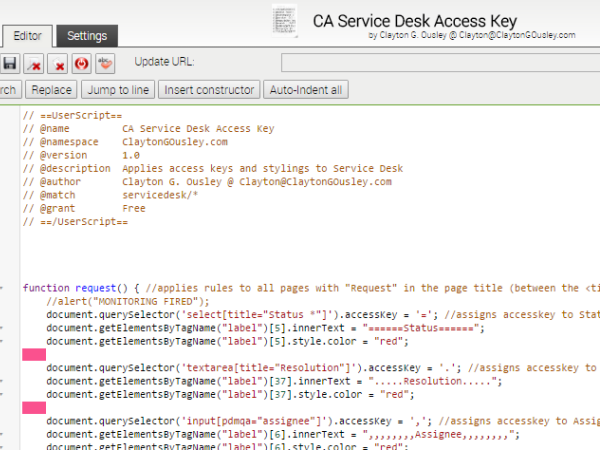This screenshot has width=600, height=450.
Task: Click the Insert constructor button
Action: 209,90
